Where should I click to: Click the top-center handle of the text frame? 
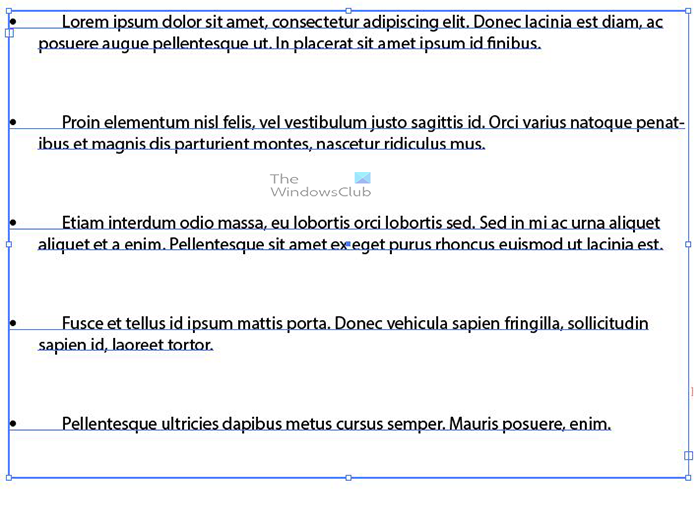click(x=349, y=11)
